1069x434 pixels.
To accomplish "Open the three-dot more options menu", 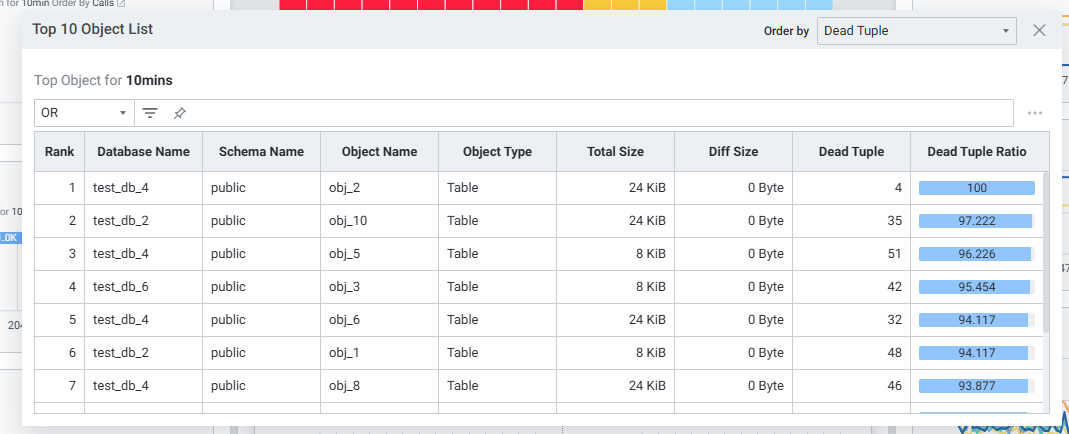I will tap(1035, 113).
